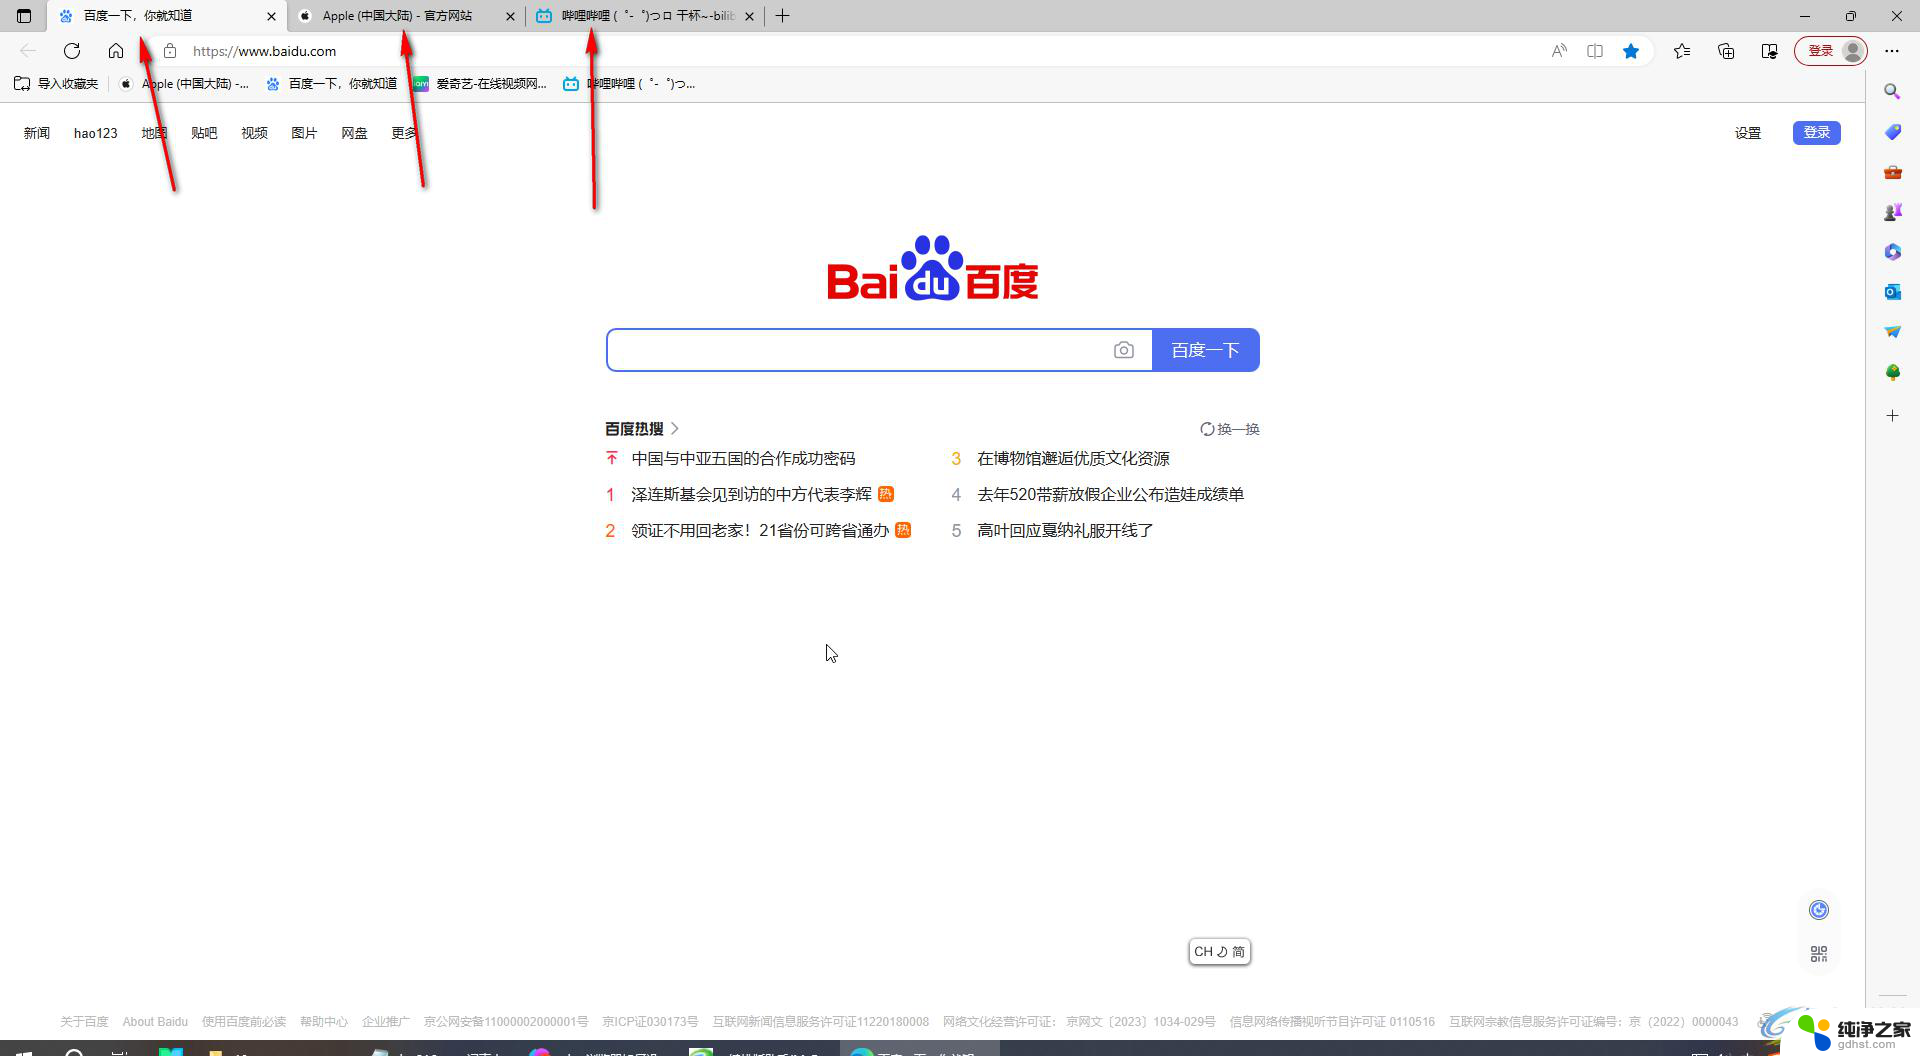Viewport: 1920px width, 1056px height.
Task: Open 高叶回应戛纳礼服开线了 headline
Action: pyautogui.click(x=1065, y=531)
